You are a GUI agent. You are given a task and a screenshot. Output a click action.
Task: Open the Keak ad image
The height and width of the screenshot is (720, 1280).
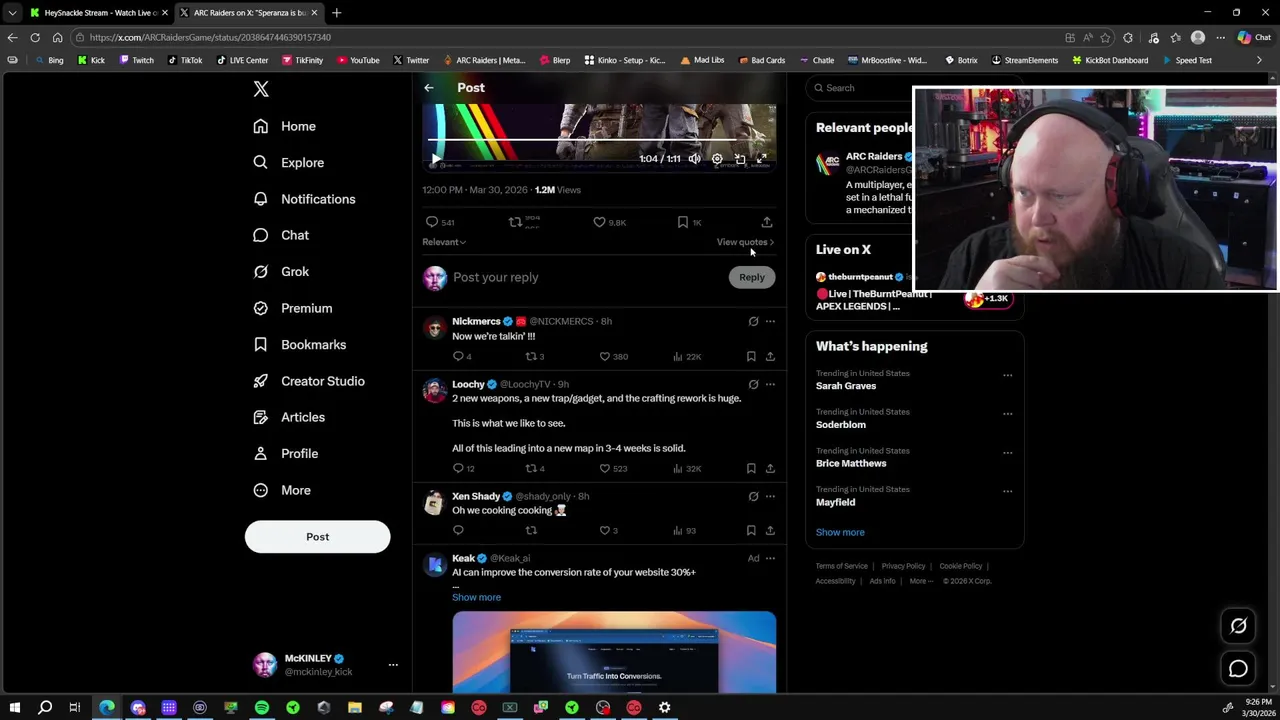pyautogui.click(x=614, y=652)
